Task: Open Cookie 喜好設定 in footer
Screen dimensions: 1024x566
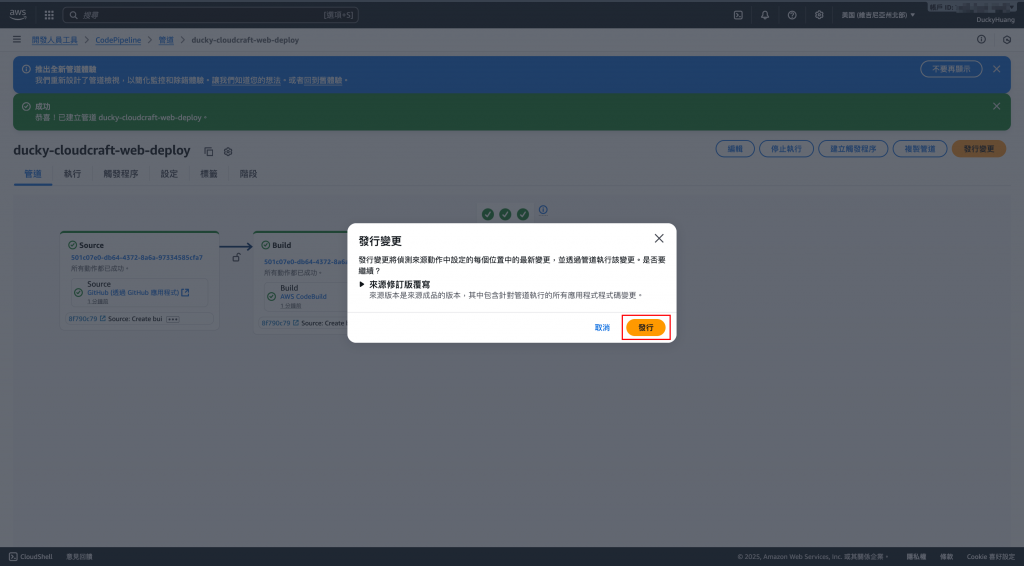Action: (991, 557)
